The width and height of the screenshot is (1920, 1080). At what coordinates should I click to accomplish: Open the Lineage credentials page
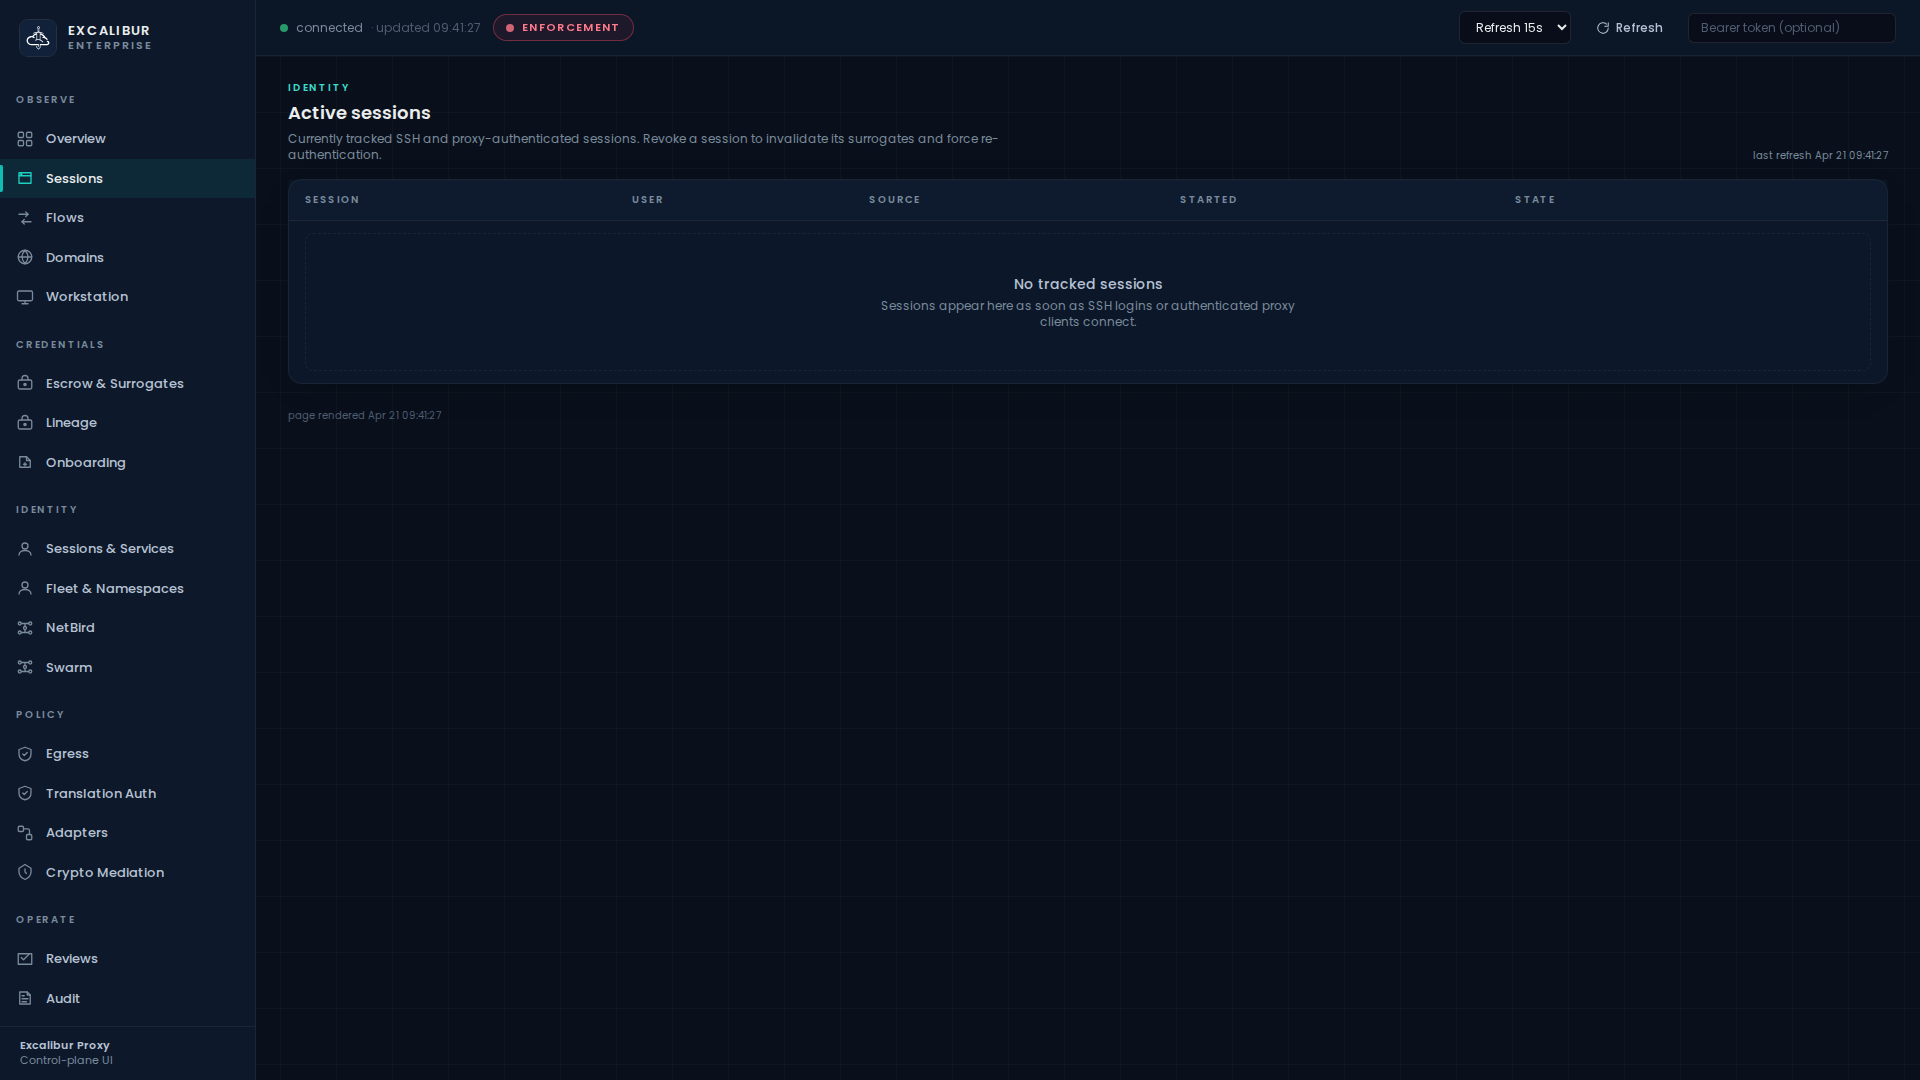click(71, 423)
